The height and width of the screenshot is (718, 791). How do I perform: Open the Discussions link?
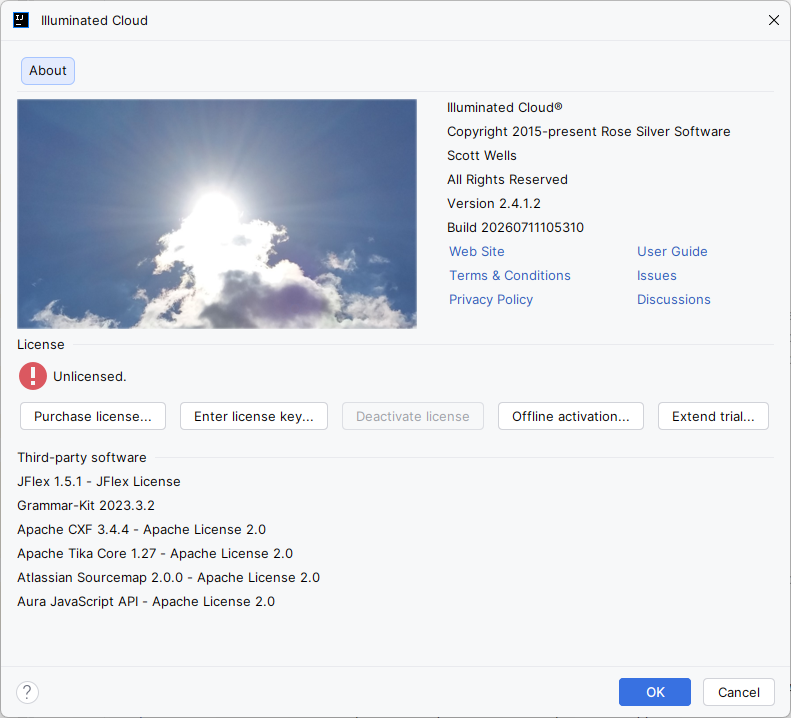(x=673, y=300)
